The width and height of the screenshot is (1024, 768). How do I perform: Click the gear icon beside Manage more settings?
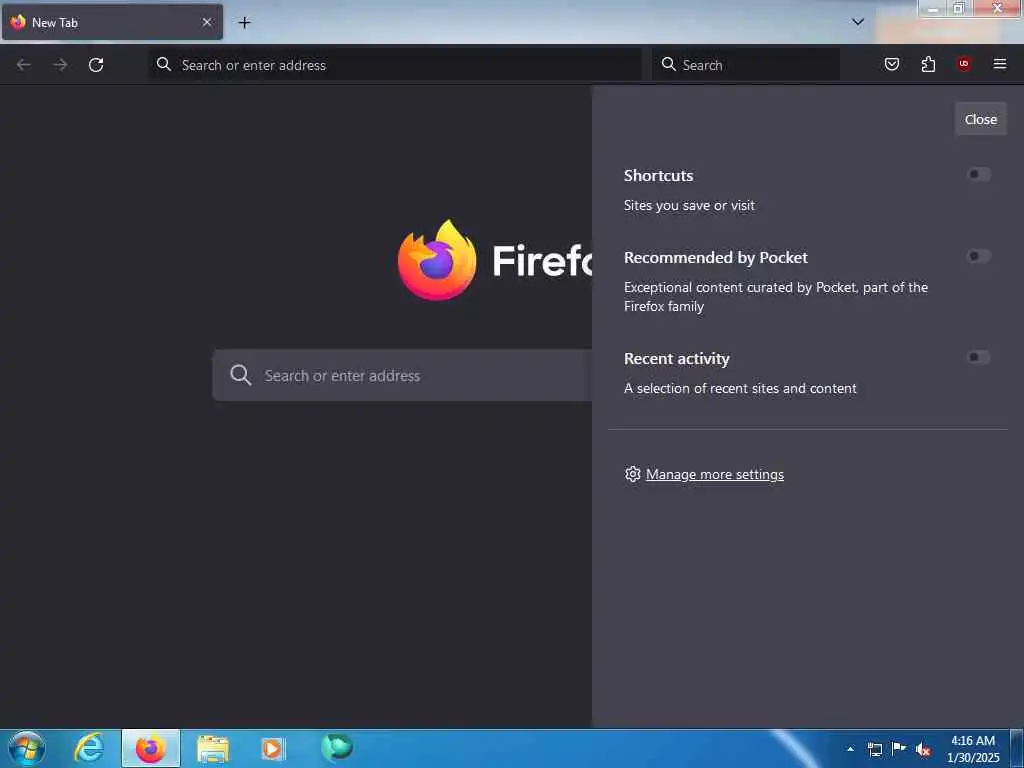click(x=632, y=474)
